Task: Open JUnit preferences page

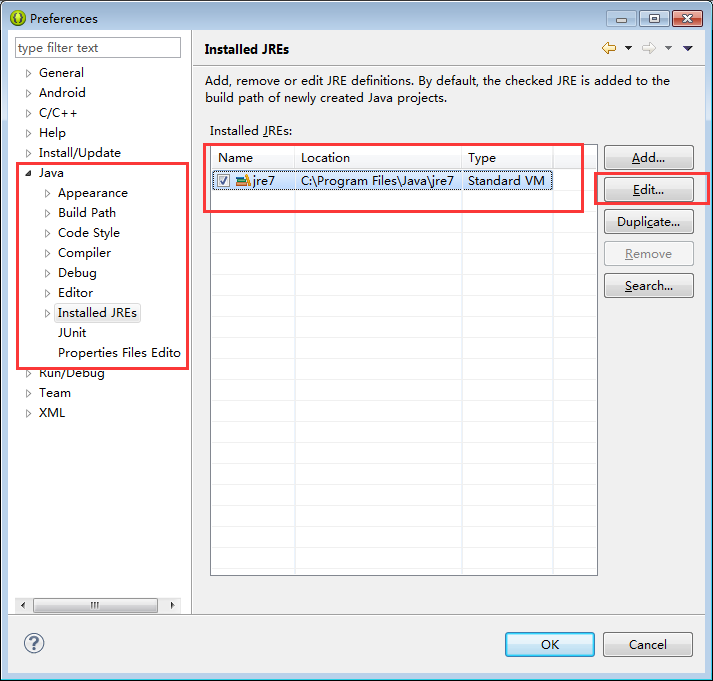Action: (x=72, y=333)
